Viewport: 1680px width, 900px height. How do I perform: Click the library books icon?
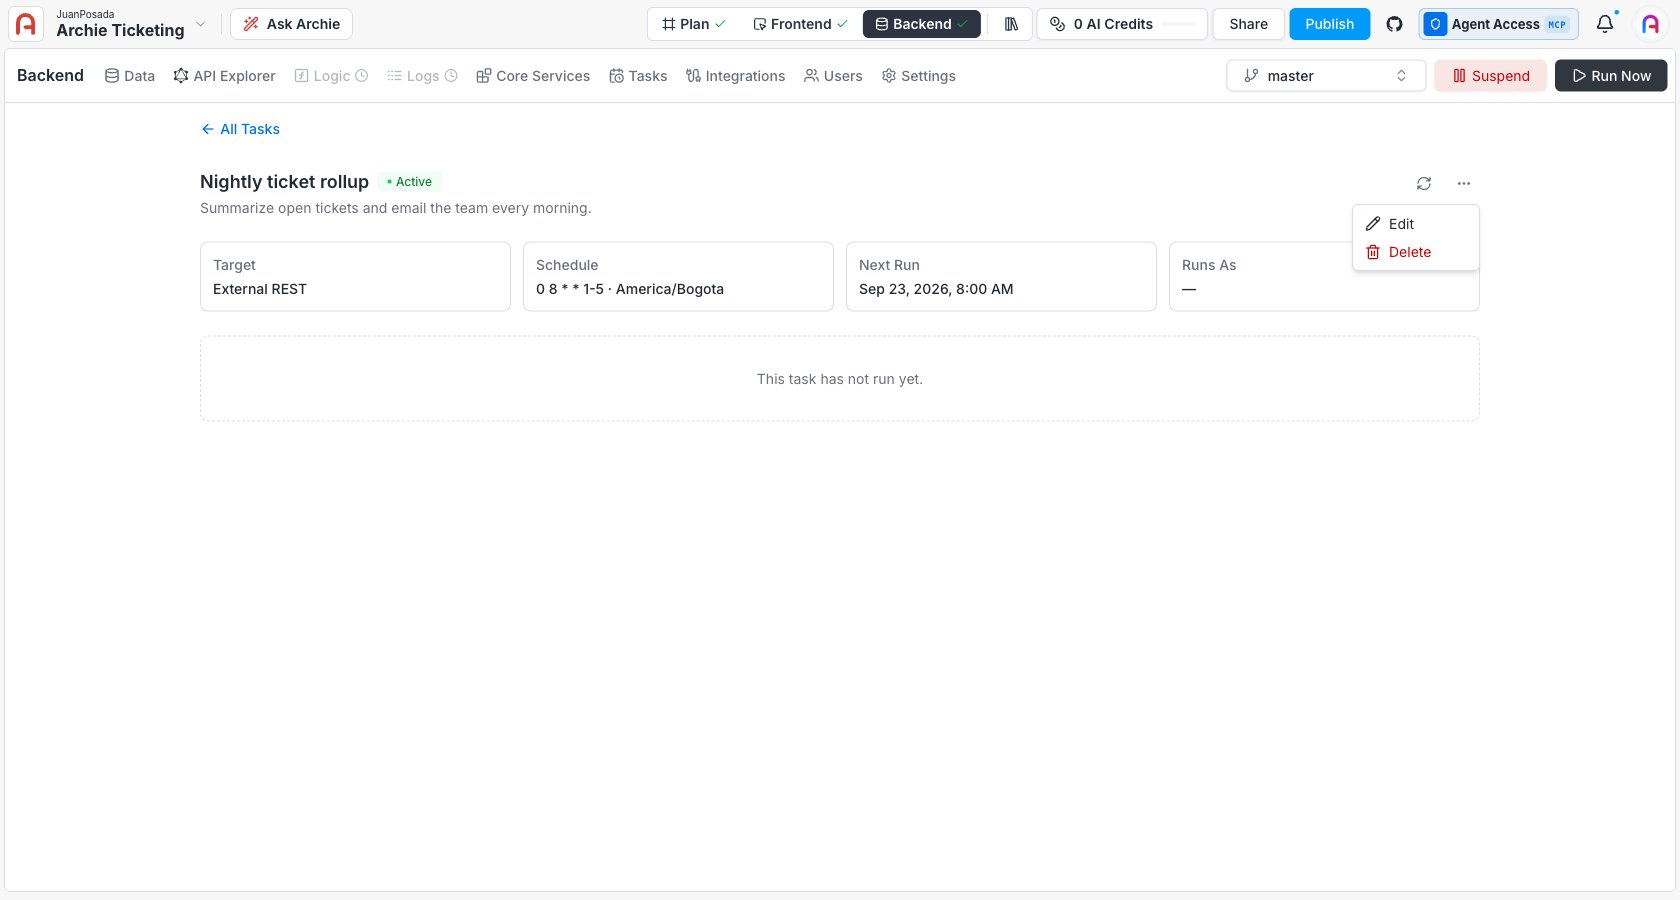click(1011, 24)
